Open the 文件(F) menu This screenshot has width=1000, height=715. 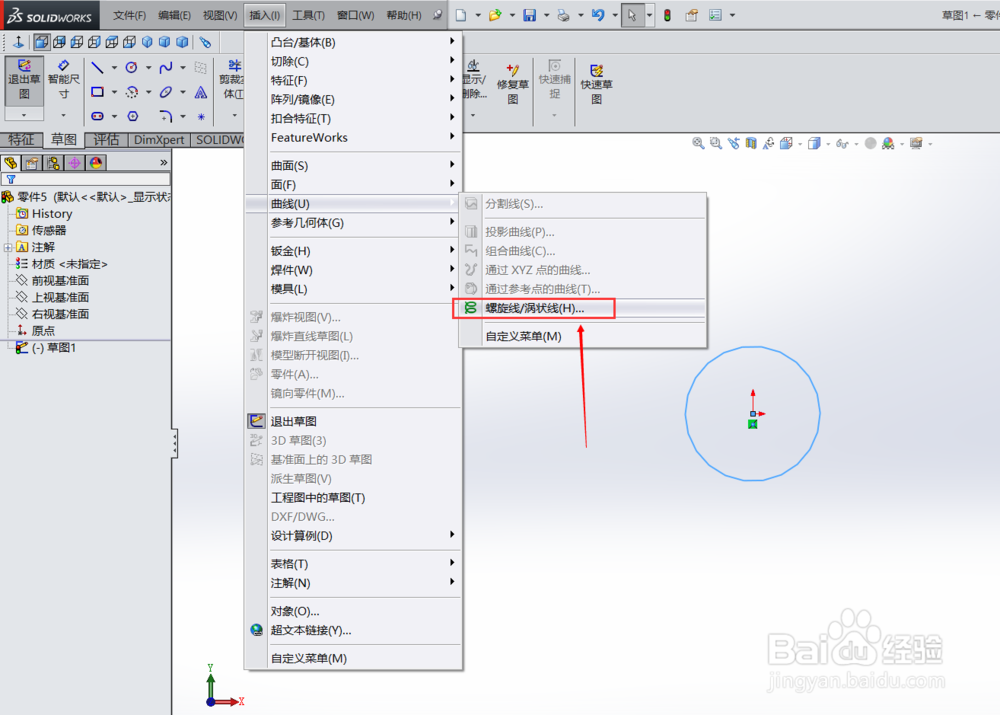tap(129, 15)
